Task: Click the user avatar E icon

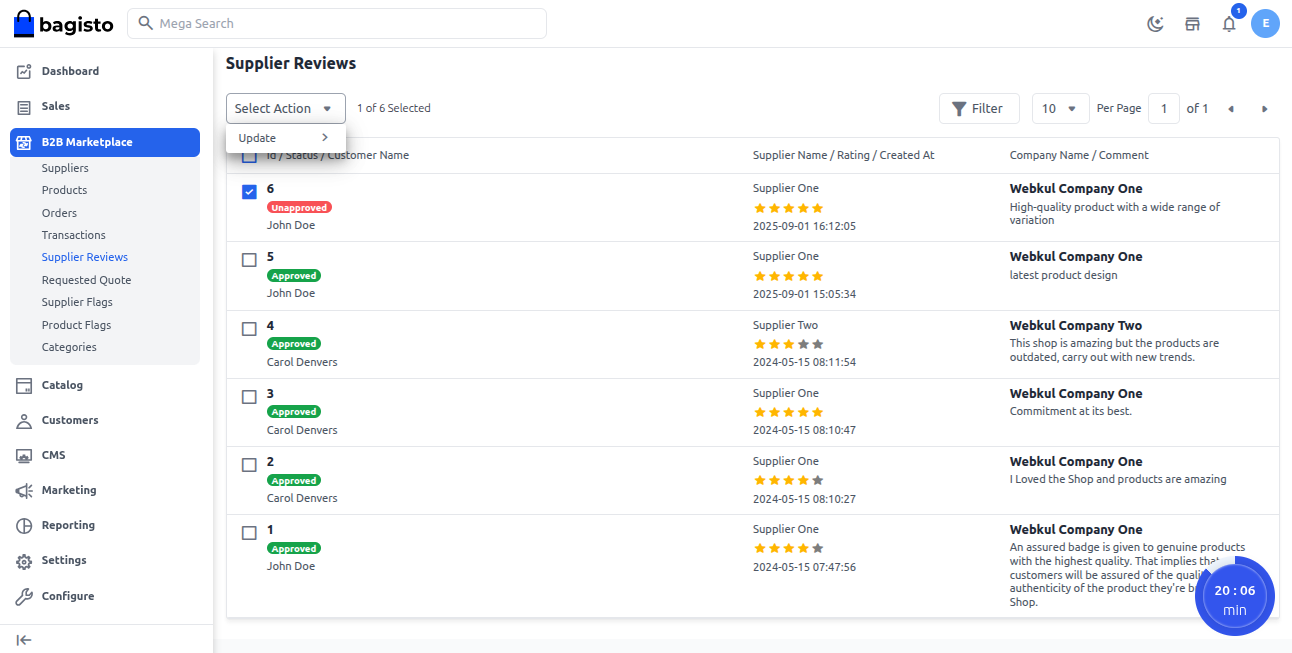Action: [1266, 23]
